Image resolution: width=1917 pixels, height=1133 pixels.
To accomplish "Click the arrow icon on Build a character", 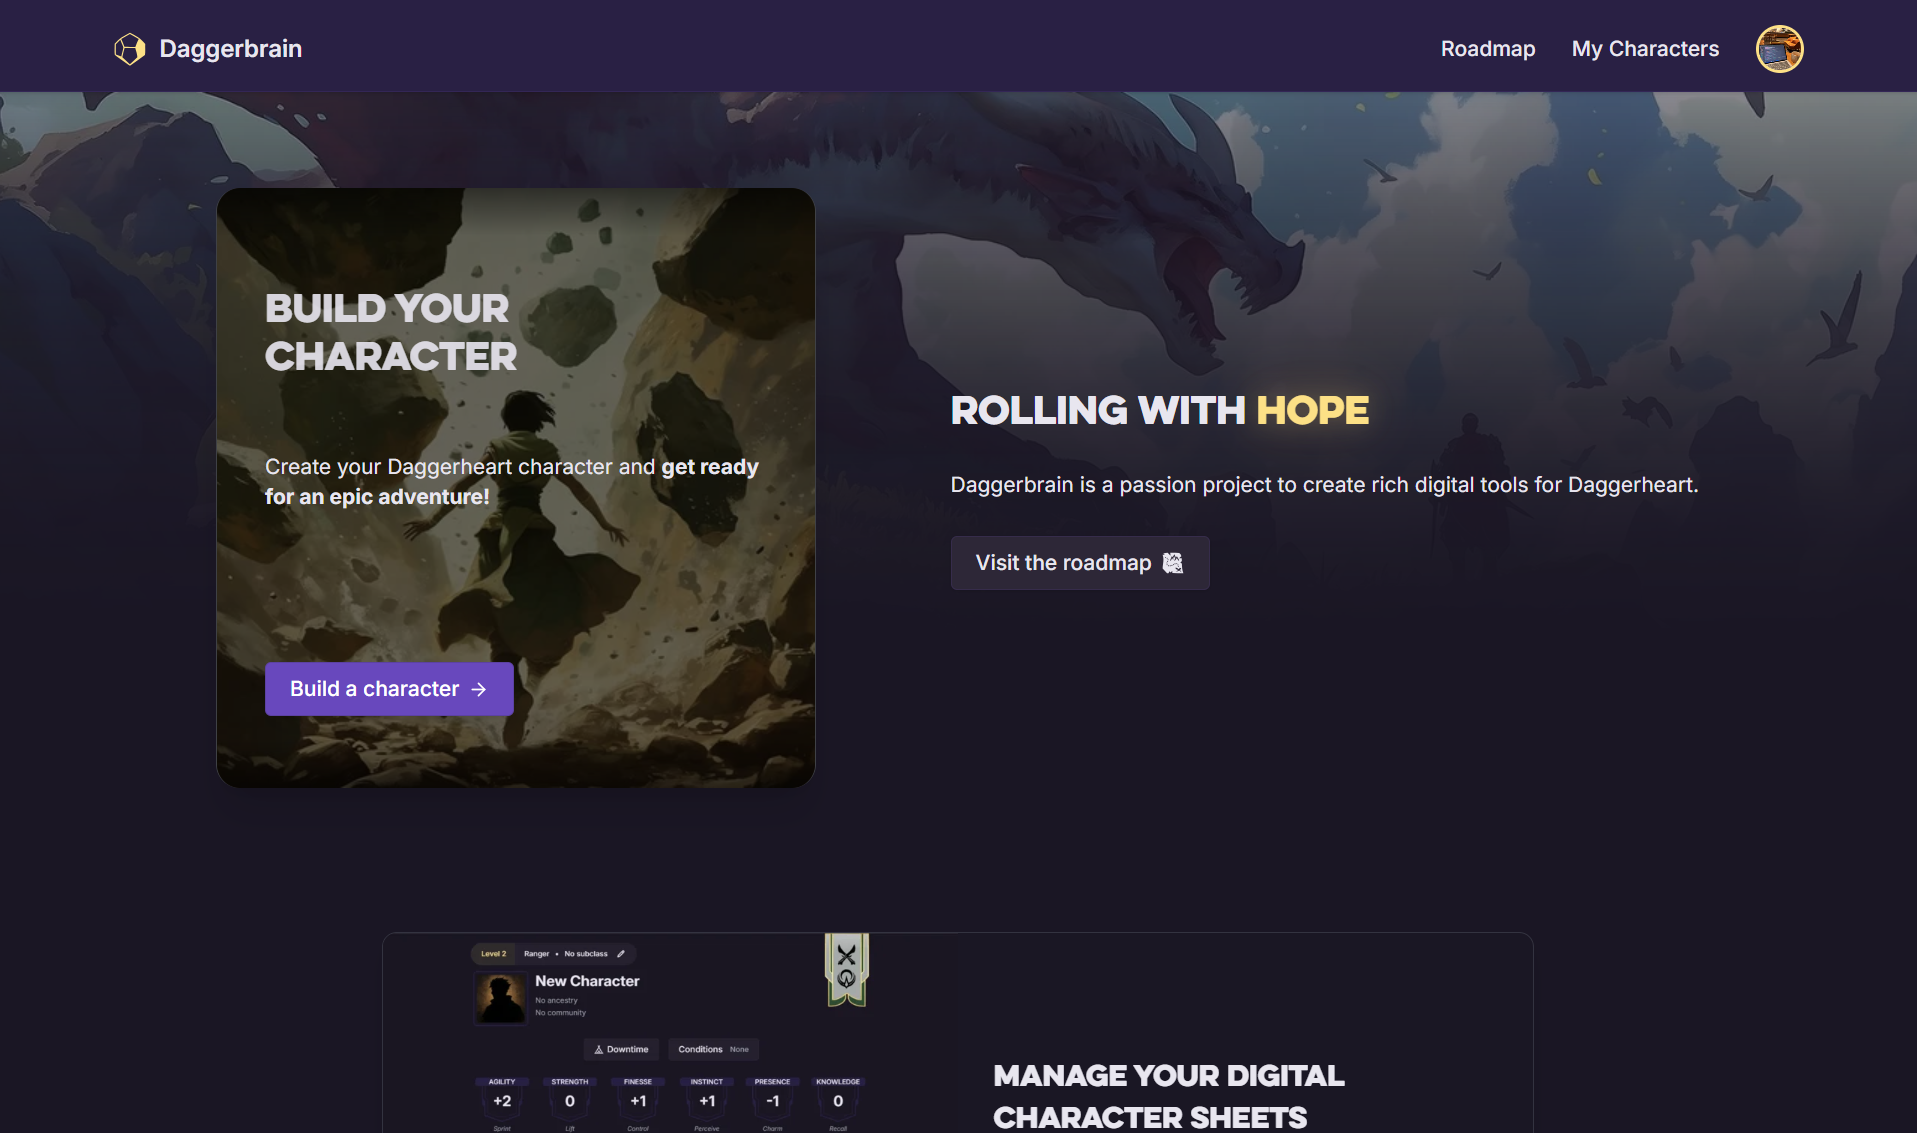I will [479, 689].
